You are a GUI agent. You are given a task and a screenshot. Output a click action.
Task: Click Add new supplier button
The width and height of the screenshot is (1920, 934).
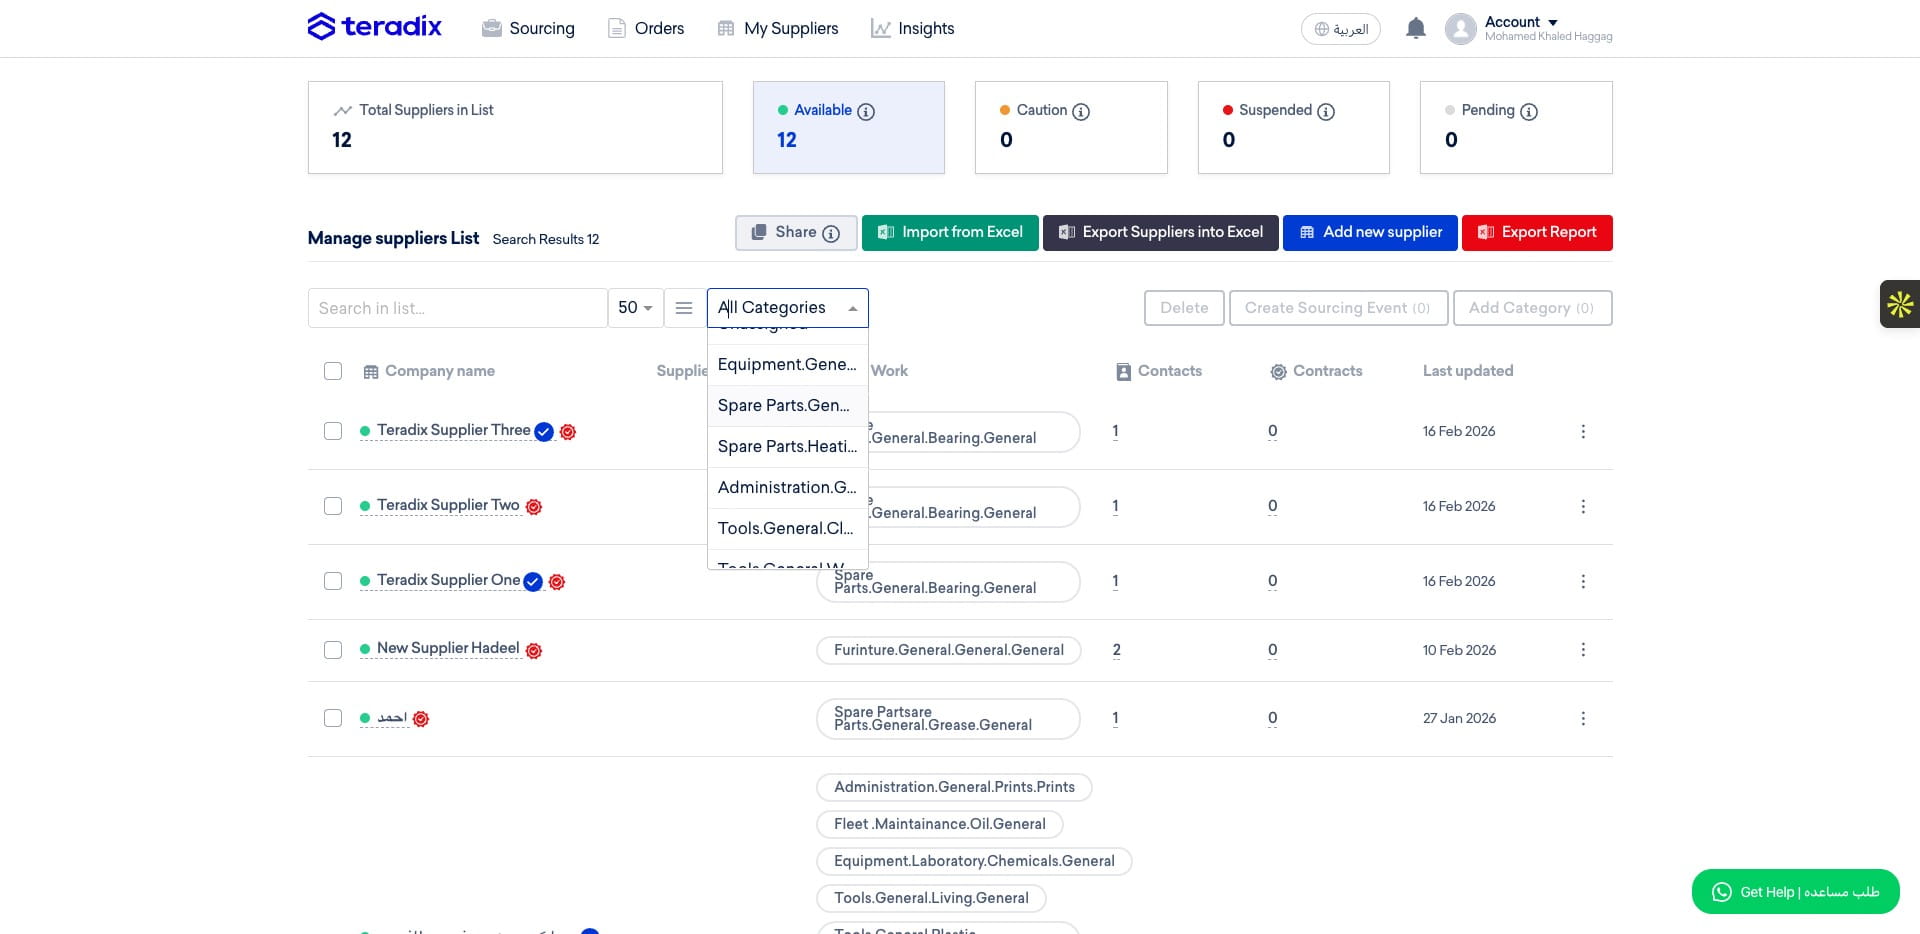click(x=1370, y=233)
